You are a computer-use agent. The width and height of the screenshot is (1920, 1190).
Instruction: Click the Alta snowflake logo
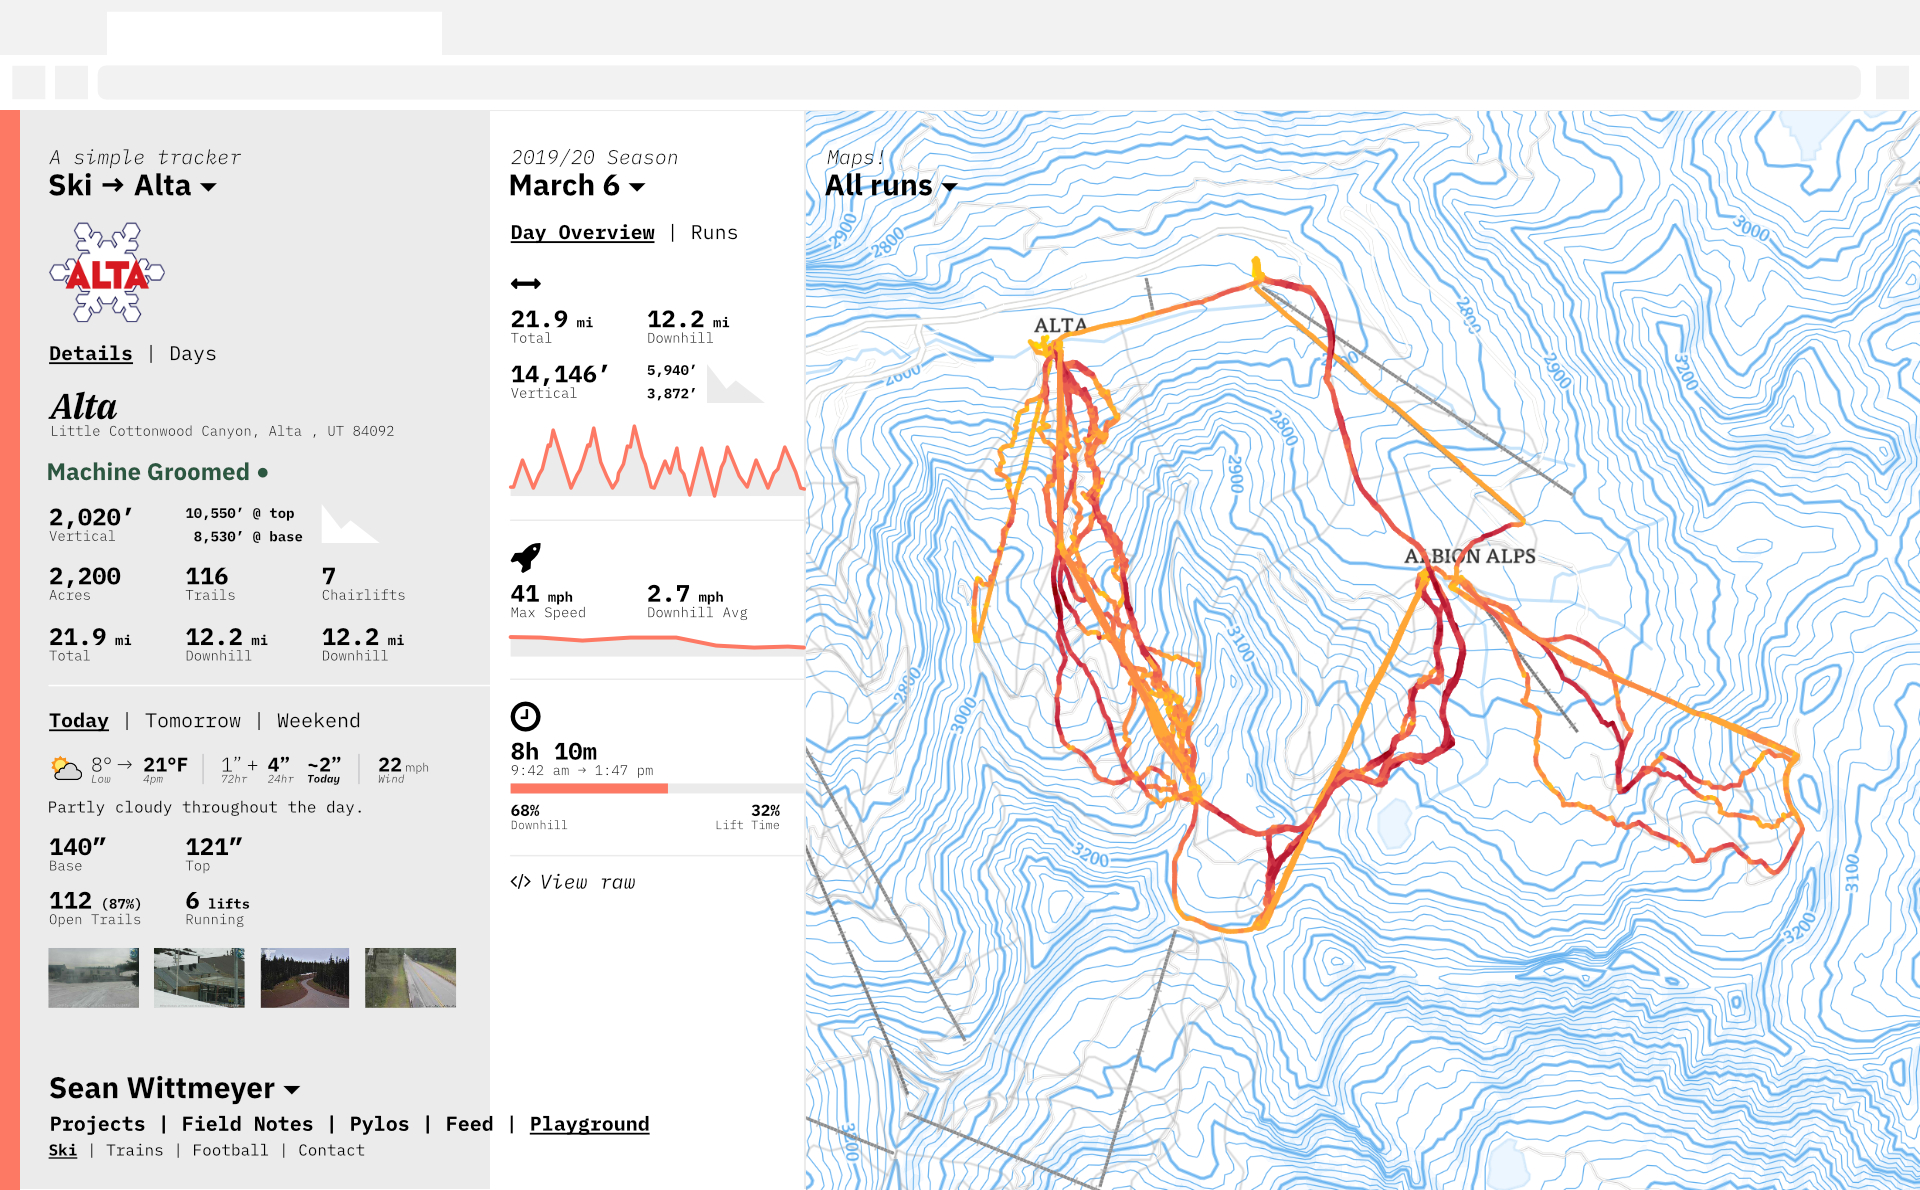107,272
